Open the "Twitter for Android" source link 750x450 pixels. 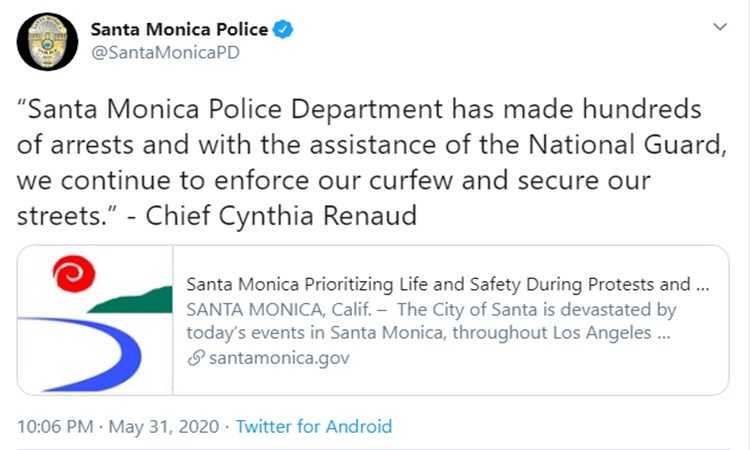[314, 426]
